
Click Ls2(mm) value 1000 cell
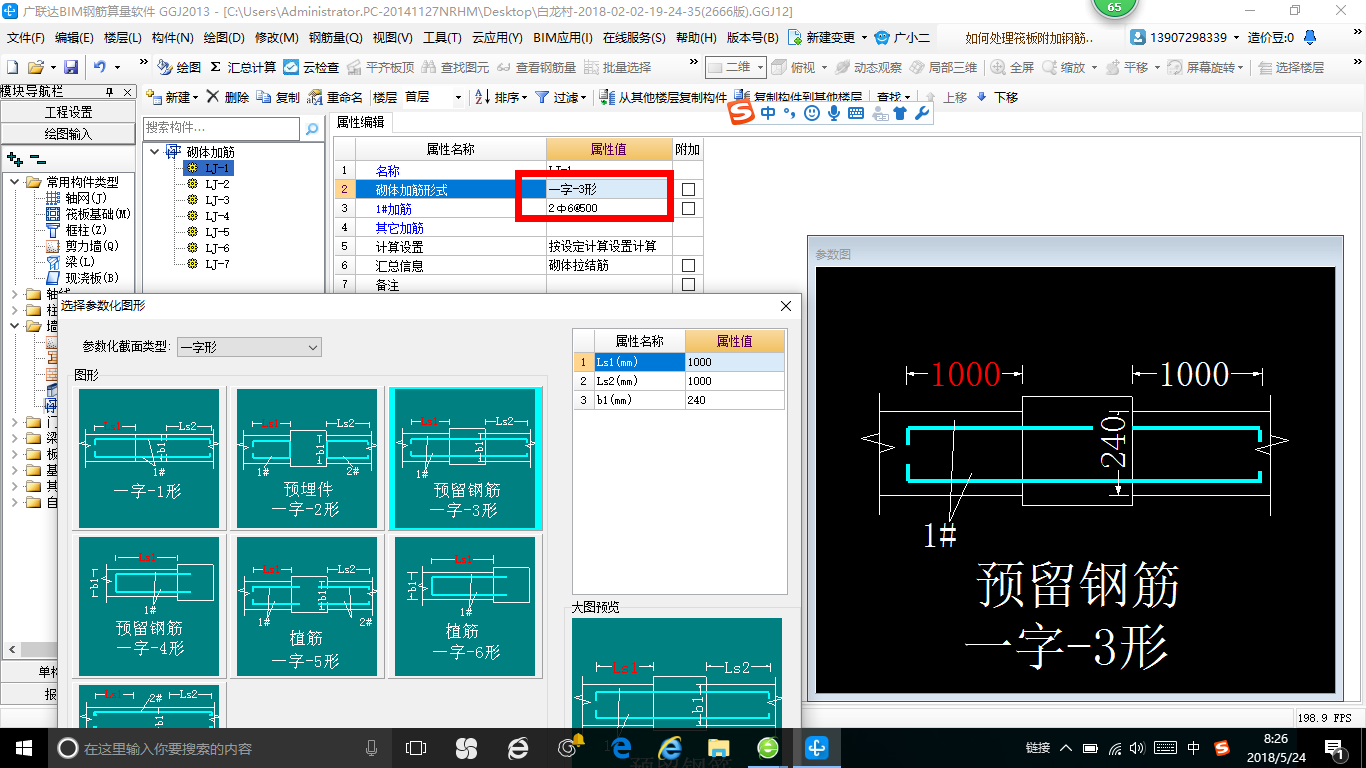point(735,381)
